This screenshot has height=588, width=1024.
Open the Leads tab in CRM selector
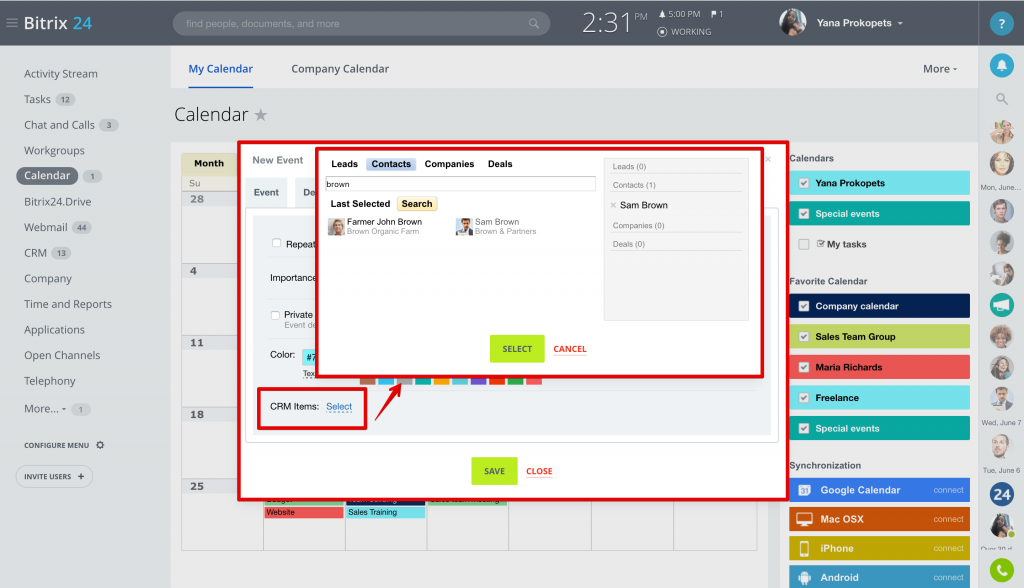(x=344, y=164)
